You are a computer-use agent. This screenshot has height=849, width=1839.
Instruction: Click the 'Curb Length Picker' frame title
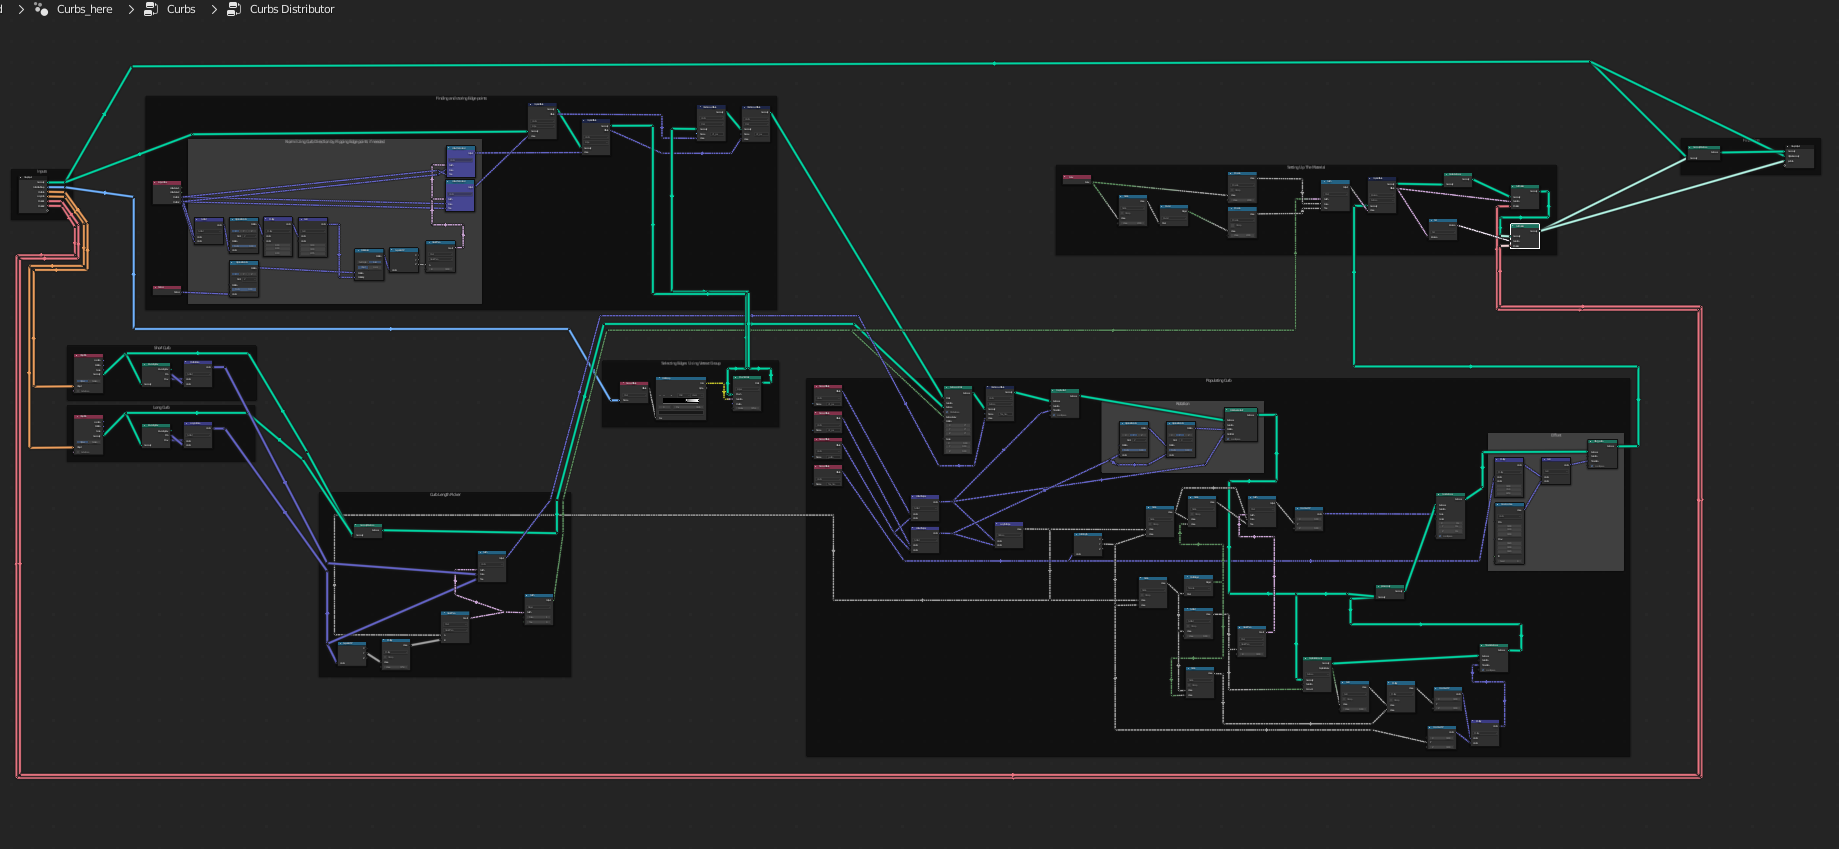pyautogui.click(x=445, y=495)
